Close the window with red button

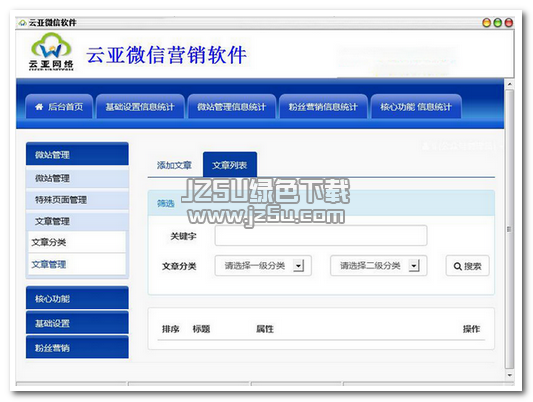coord(509,23)
